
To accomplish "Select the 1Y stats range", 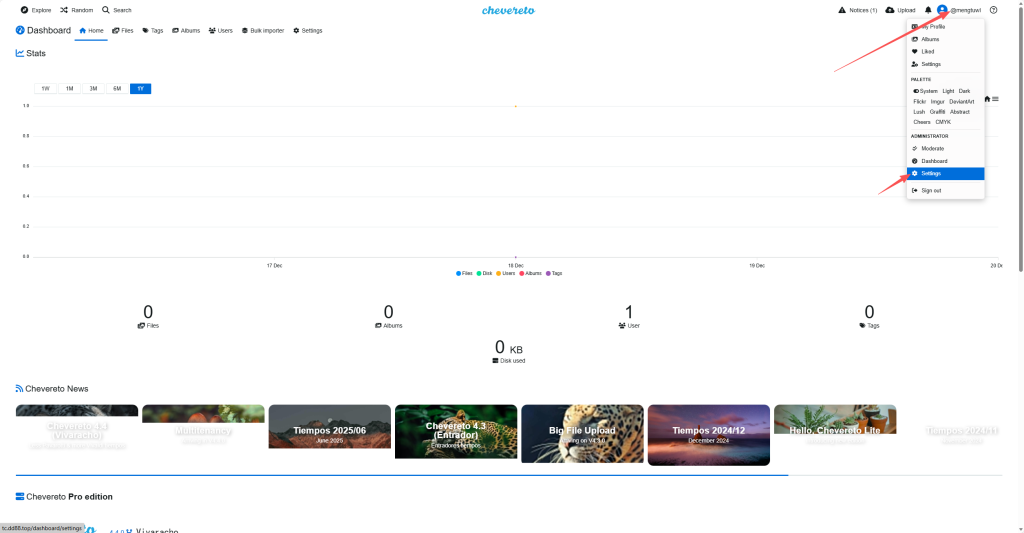I will 140,89.
